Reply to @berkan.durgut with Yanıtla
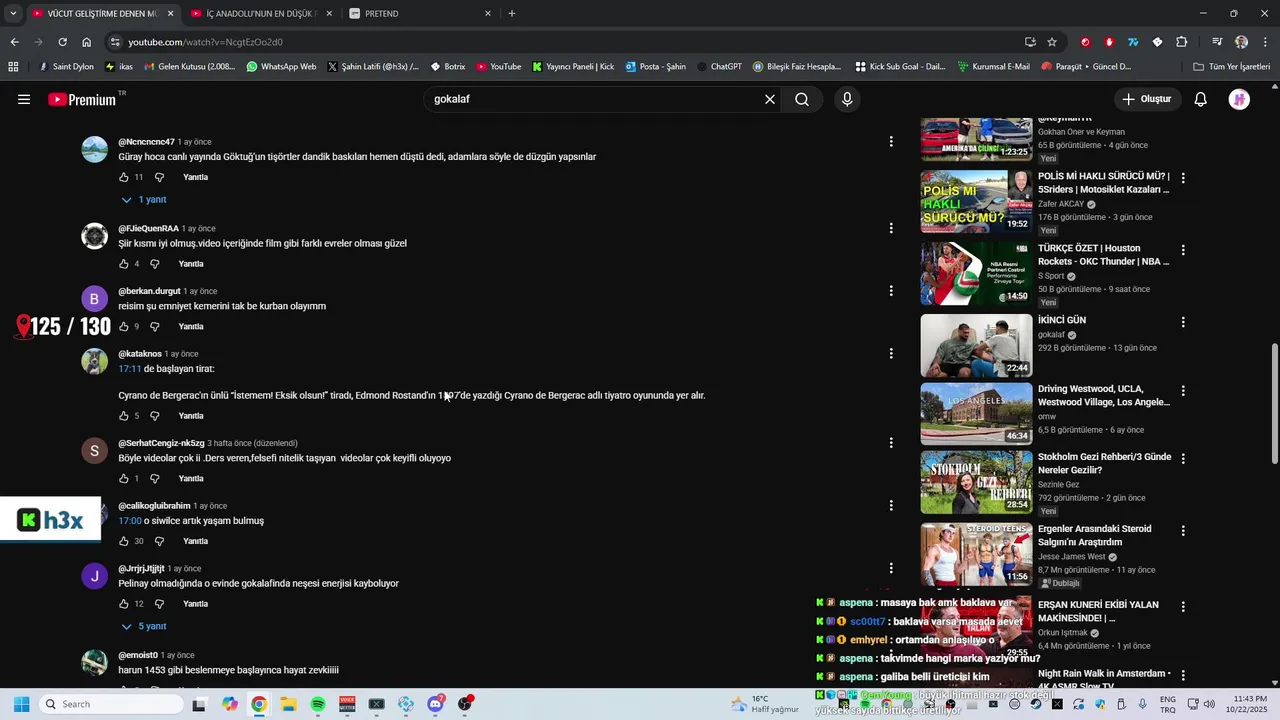 pos(191,326)
